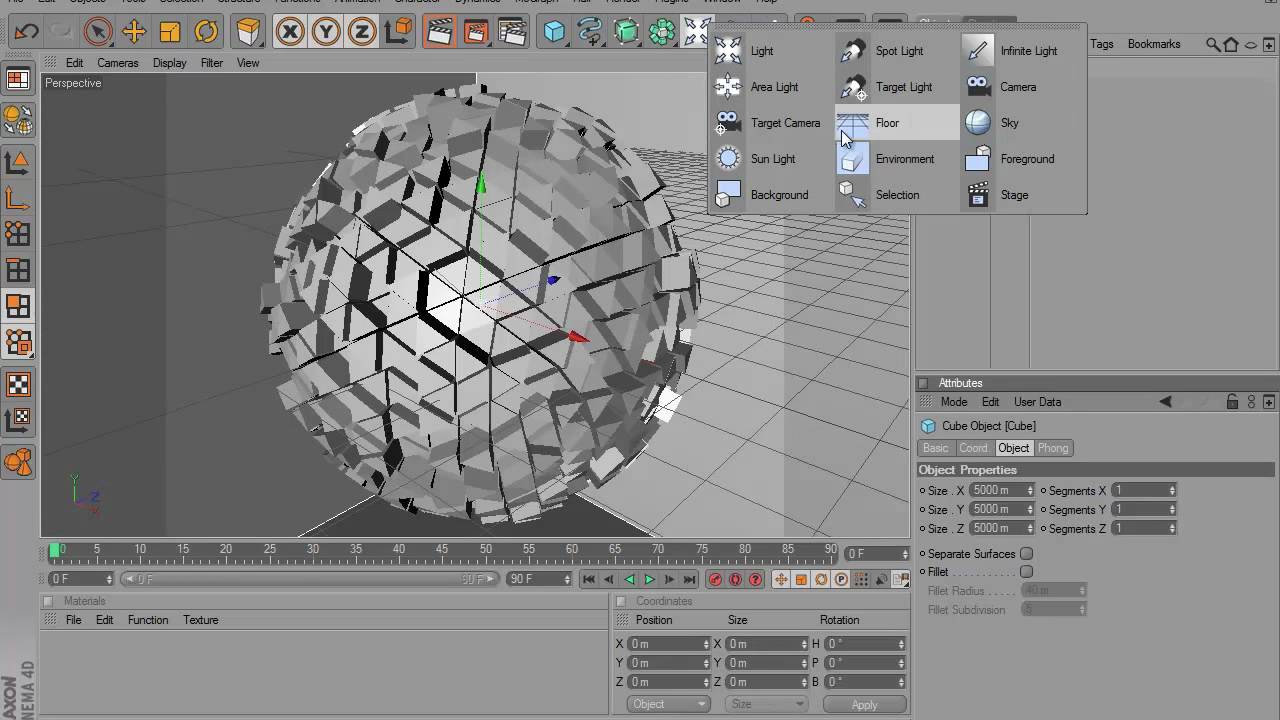The height and width of the screenshot is (720, 1280).
Task: Open the Size mode dropdown in Coordinates
Action: coord(765,704)
